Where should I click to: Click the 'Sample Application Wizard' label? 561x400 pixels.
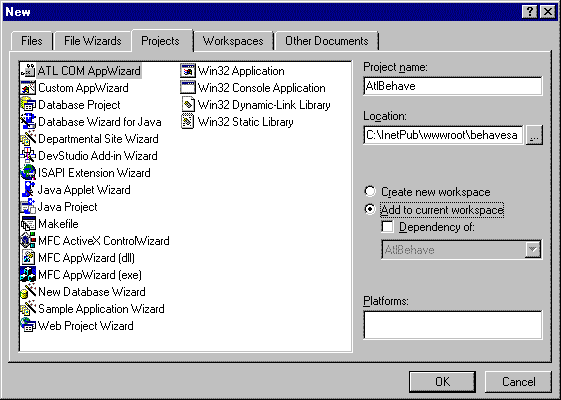pyautogui.click(x=101, y=309)
